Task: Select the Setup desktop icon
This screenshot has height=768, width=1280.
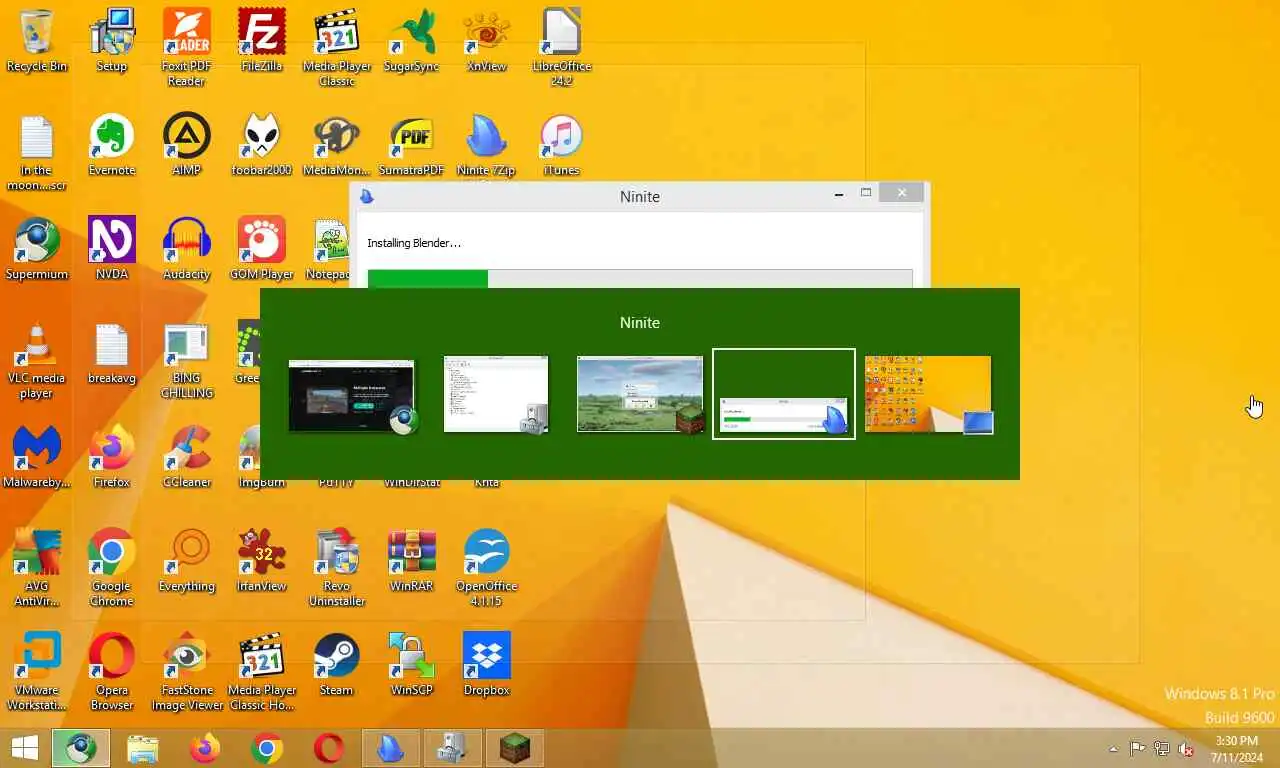Action: 112,40
